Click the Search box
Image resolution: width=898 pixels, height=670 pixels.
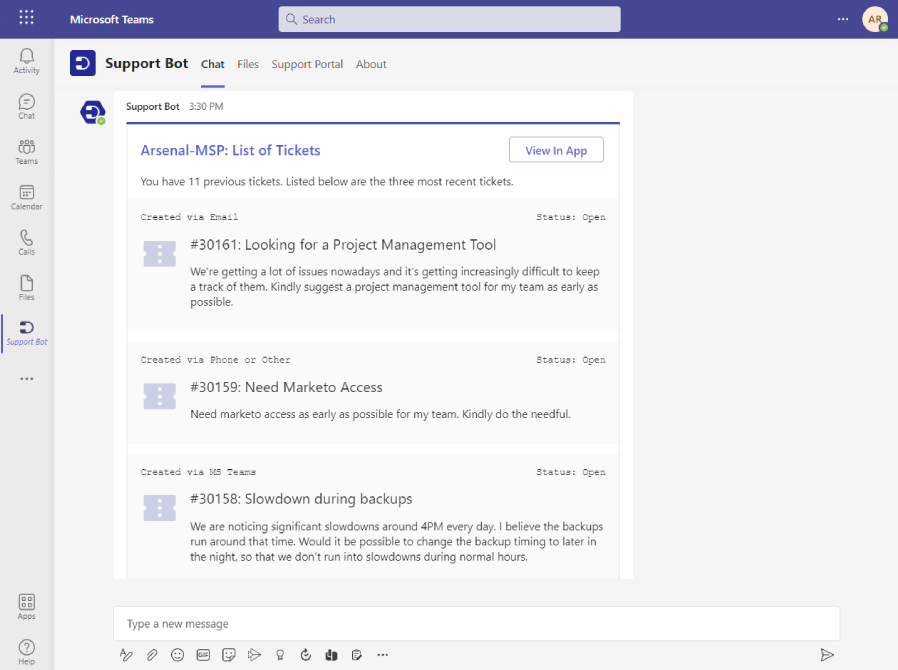point(450,19)
